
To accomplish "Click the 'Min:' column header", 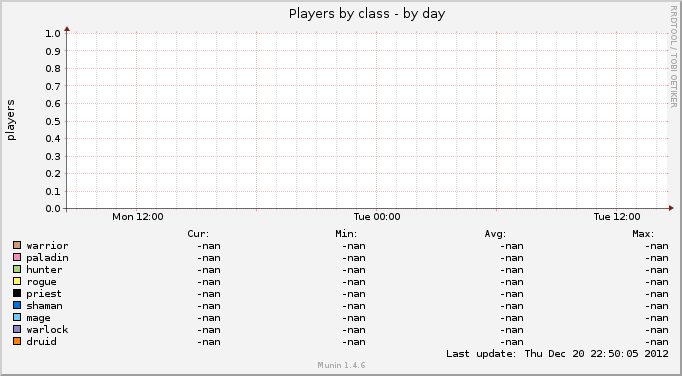I will pos(346,234).
